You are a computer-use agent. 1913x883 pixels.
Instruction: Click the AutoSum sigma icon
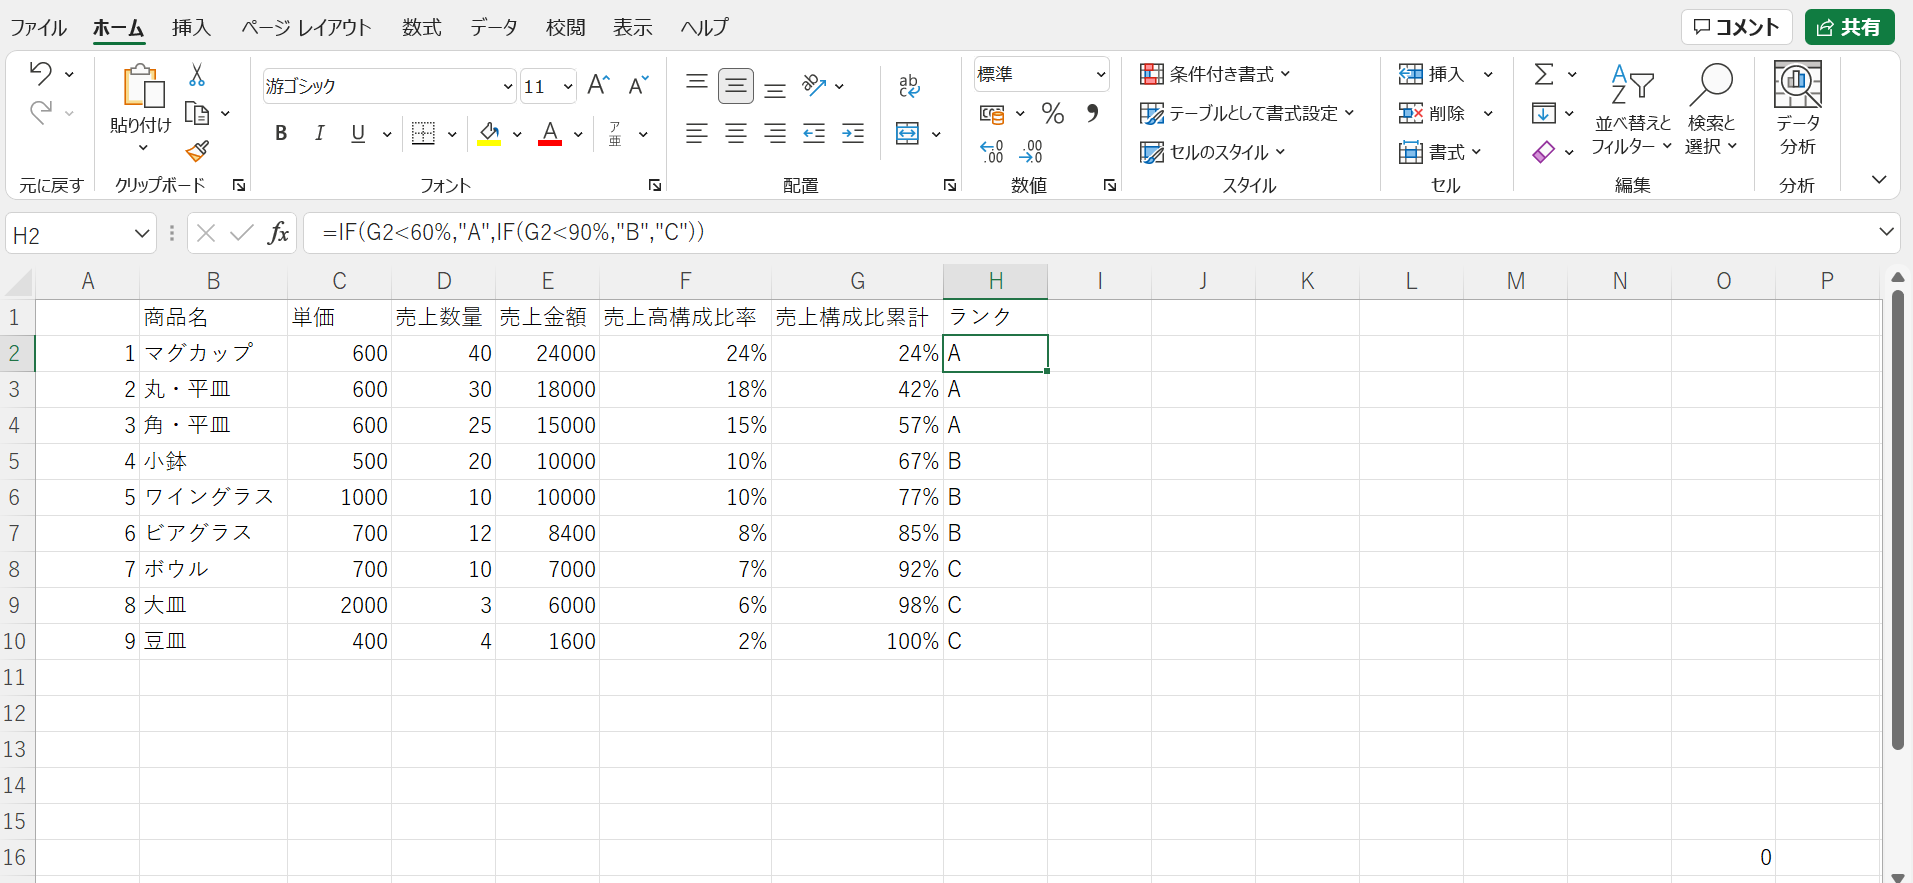tap(1544, 75)
